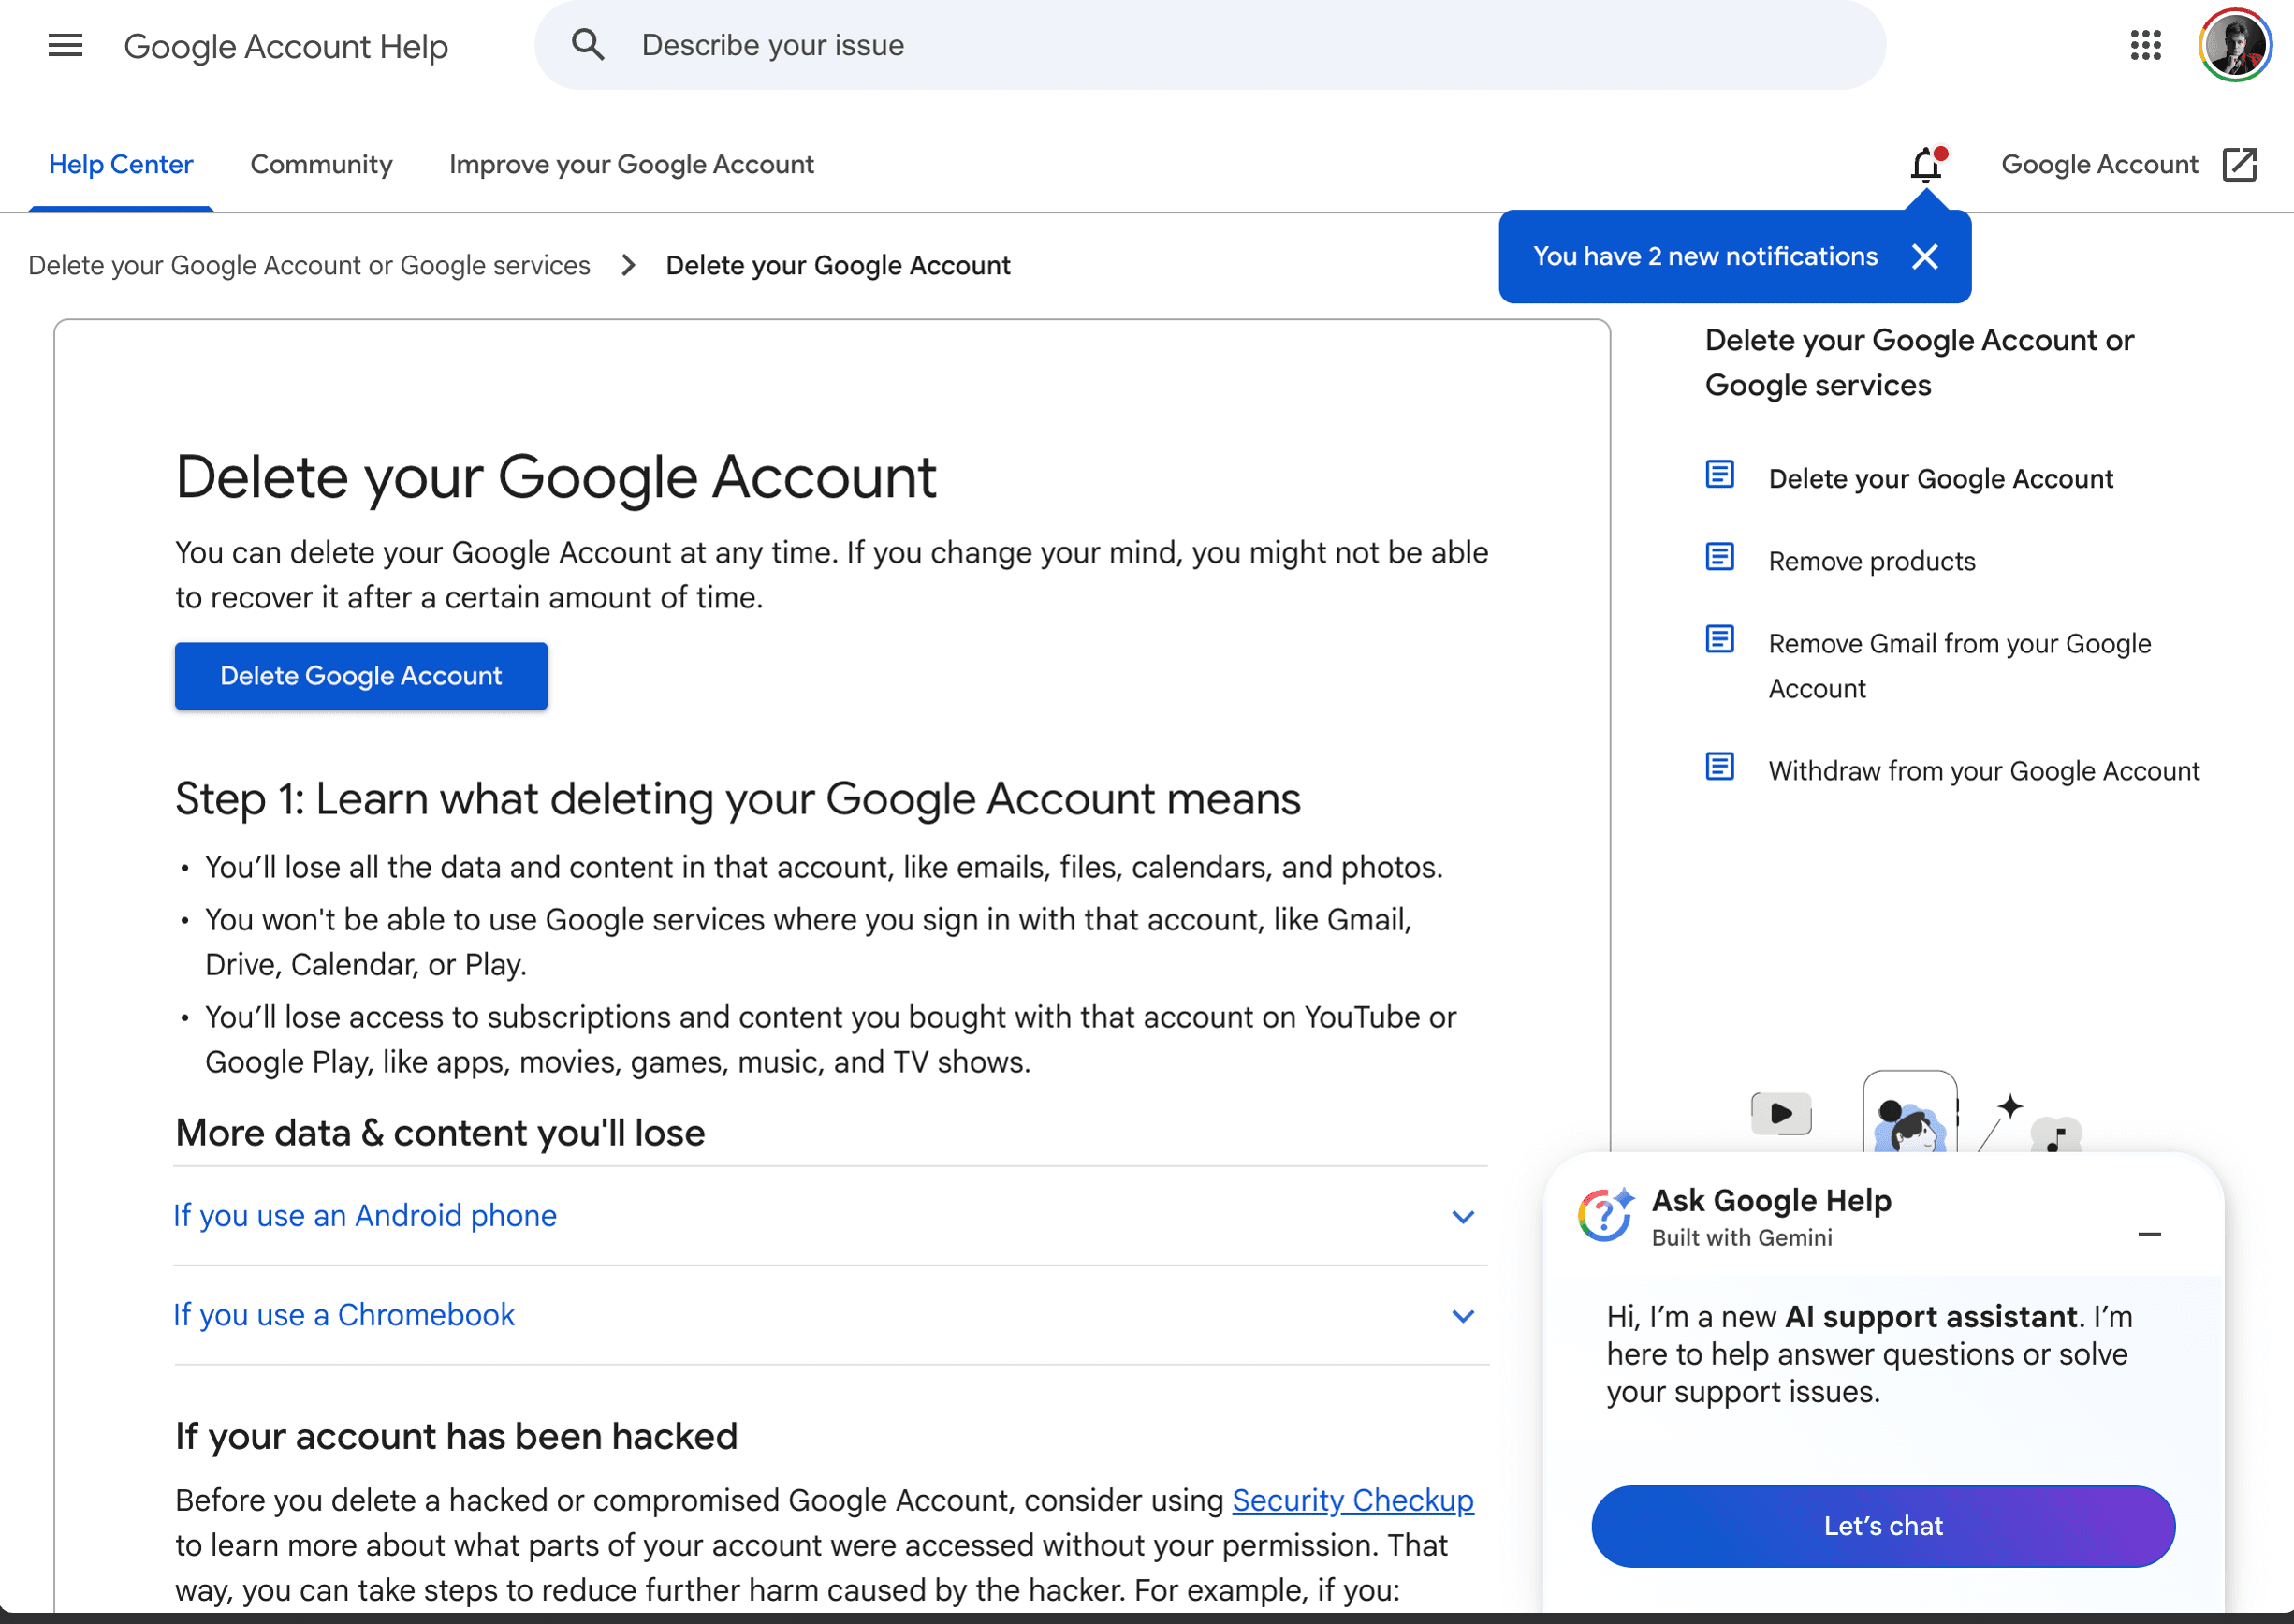
Task: Open the hamburger main menu
Action: (x=65, y=45)
